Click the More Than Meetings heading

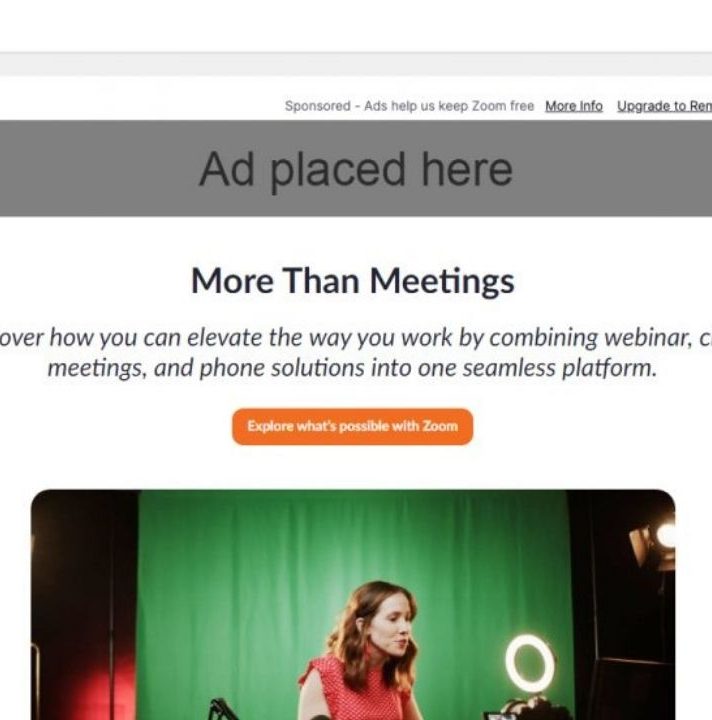tap(353, 281)
